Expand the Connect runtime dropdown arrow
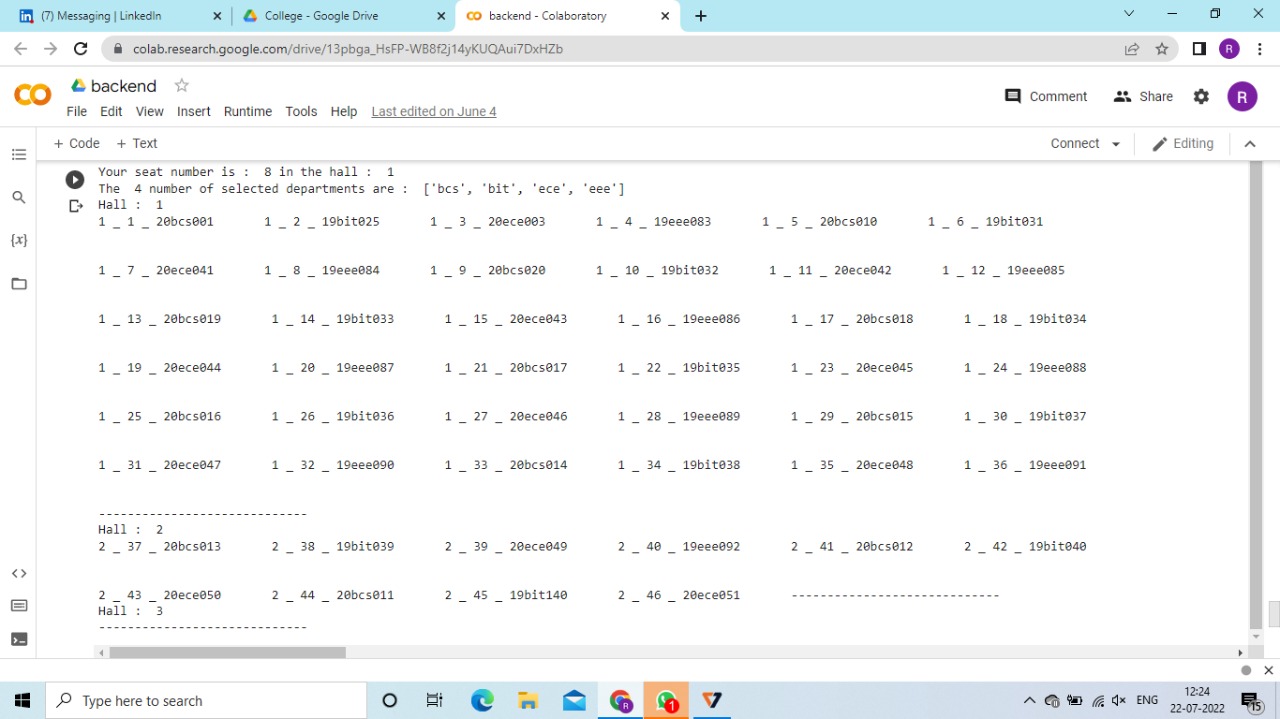Viewport: 1280px width, 719px height. [x=1115, y=144]
